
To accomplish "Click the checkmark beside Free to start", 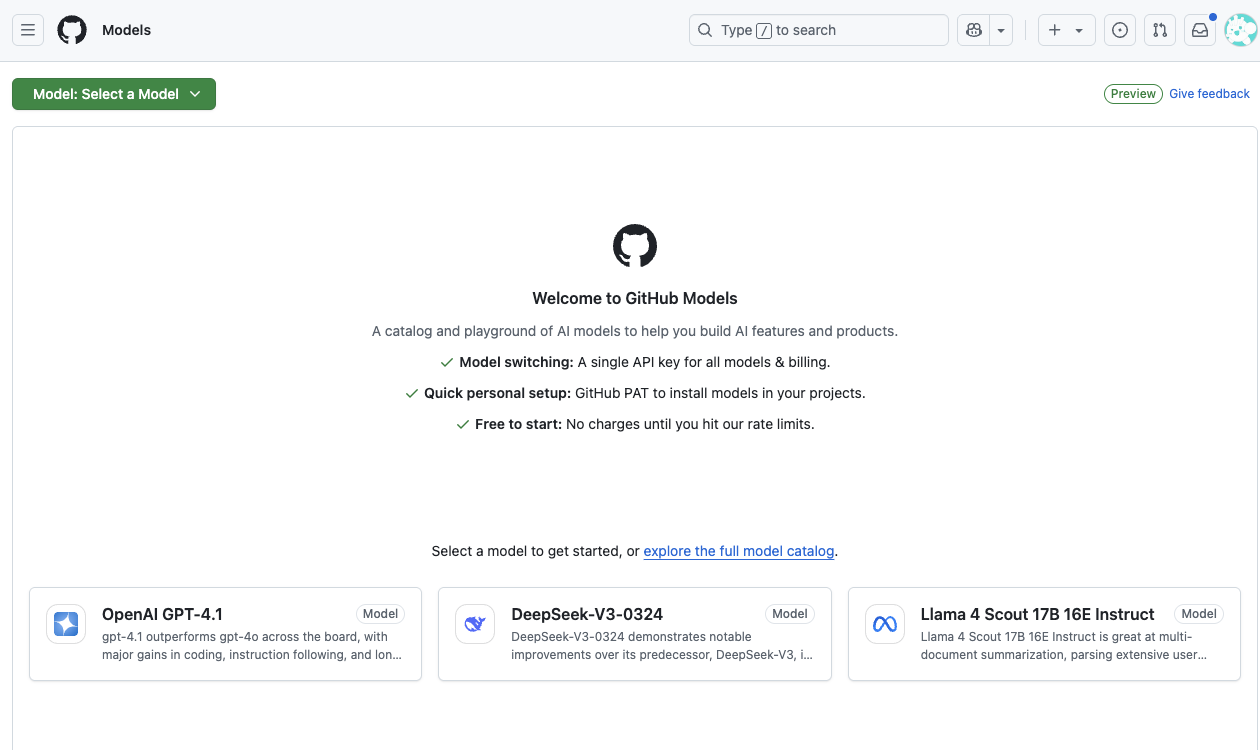I will point(463,424).
